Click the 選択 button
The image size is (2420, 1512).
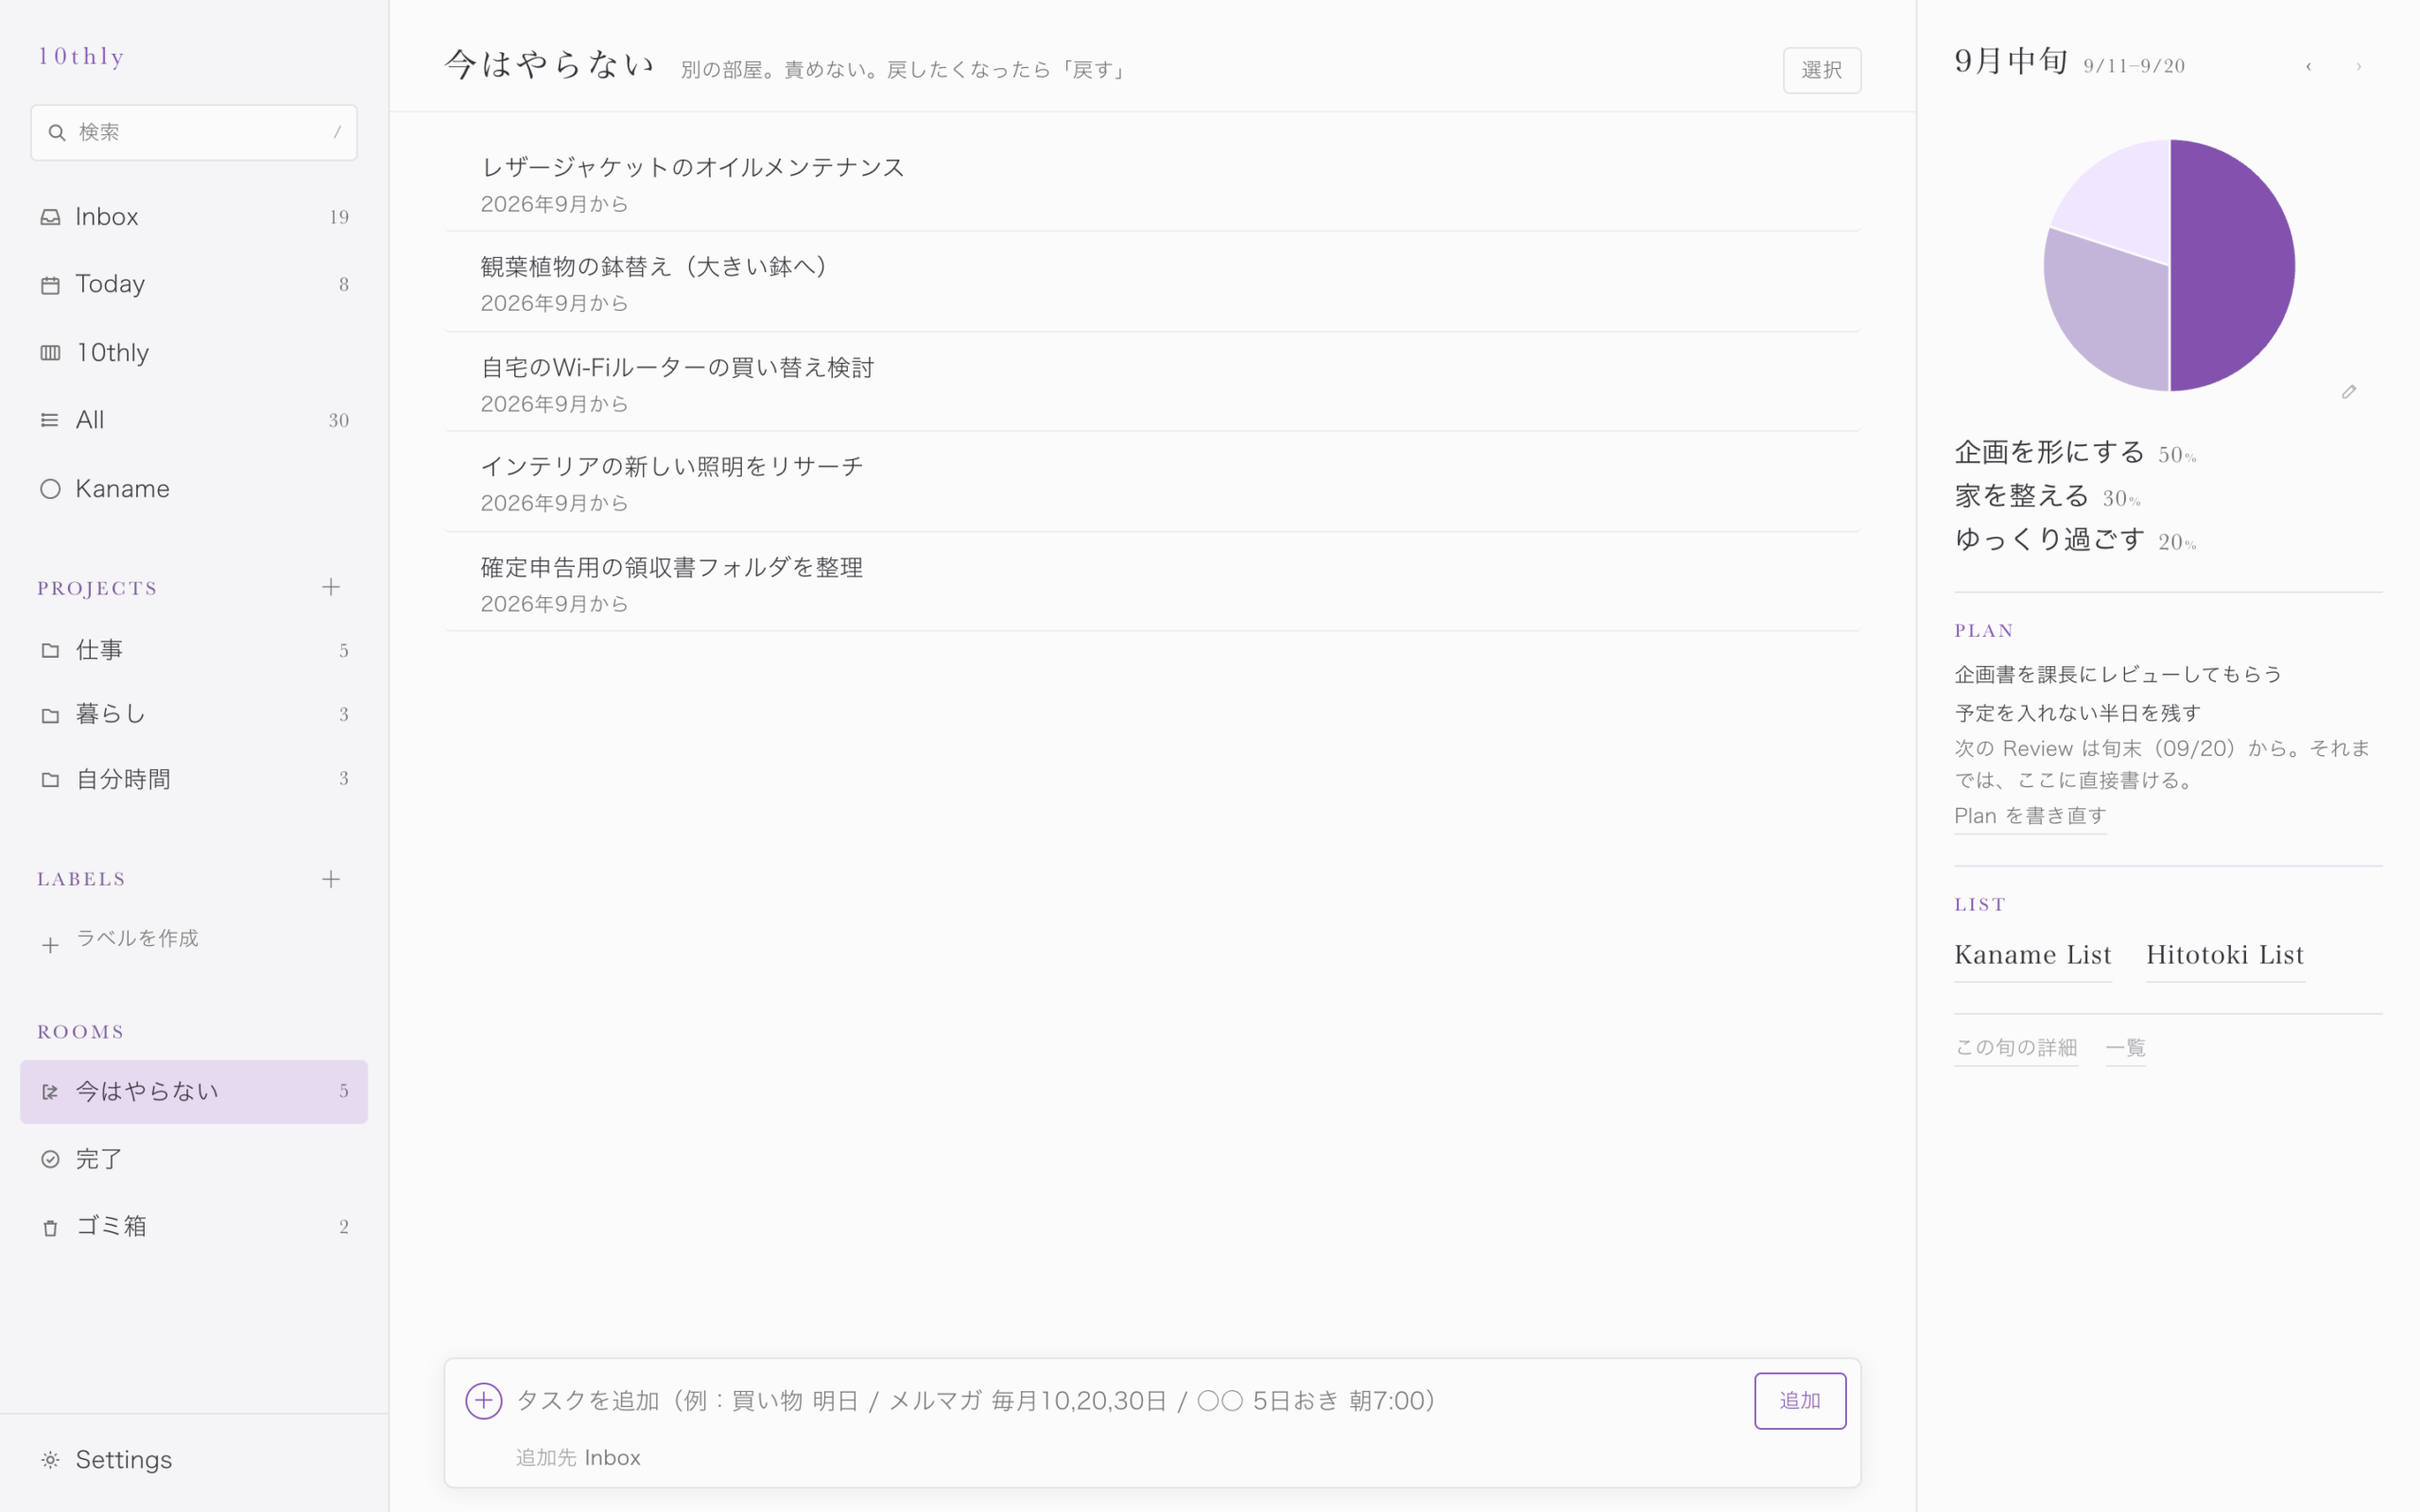[x=1821, y=70]
